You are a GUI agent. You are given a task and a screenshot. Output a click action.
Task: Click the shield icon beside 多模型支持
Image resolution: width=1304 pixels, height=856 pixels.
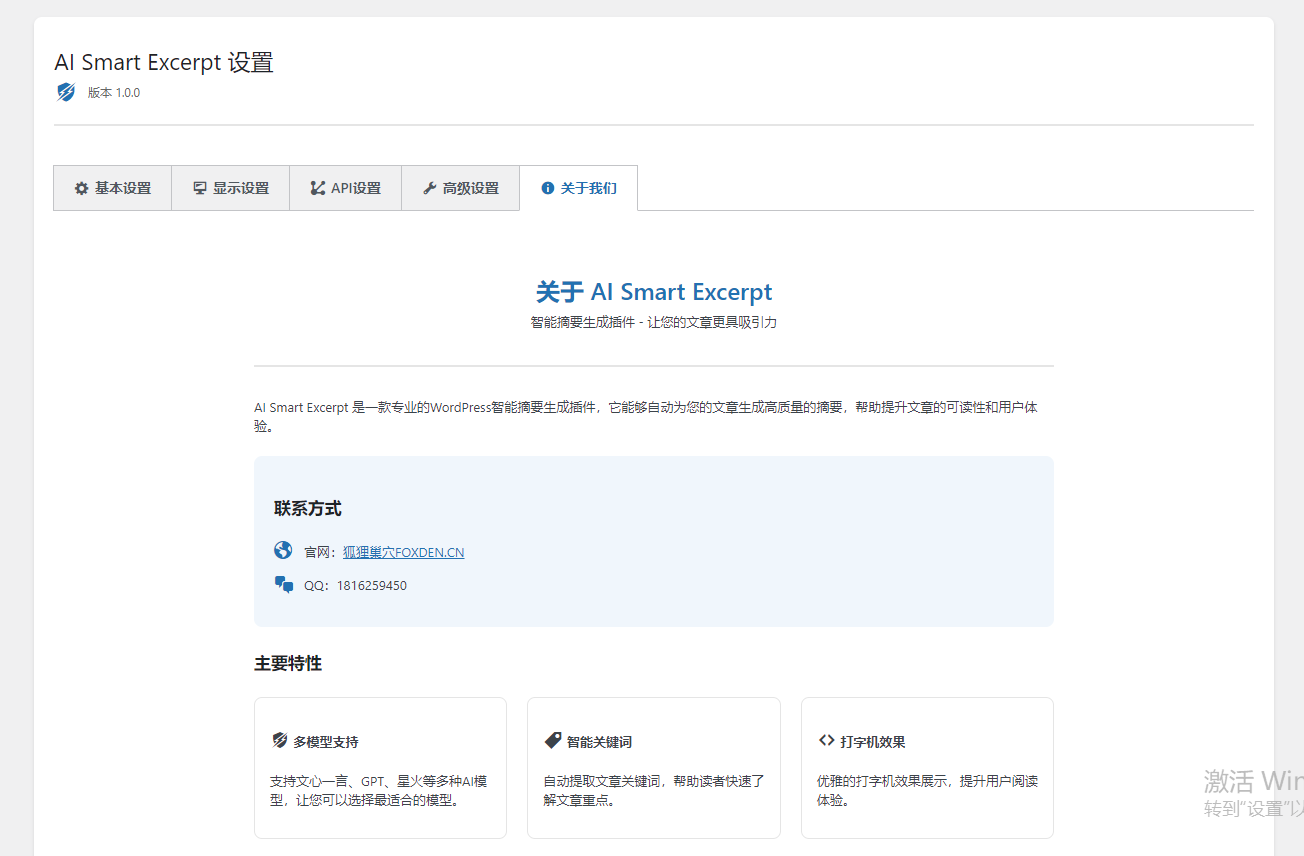pos(280,740)
